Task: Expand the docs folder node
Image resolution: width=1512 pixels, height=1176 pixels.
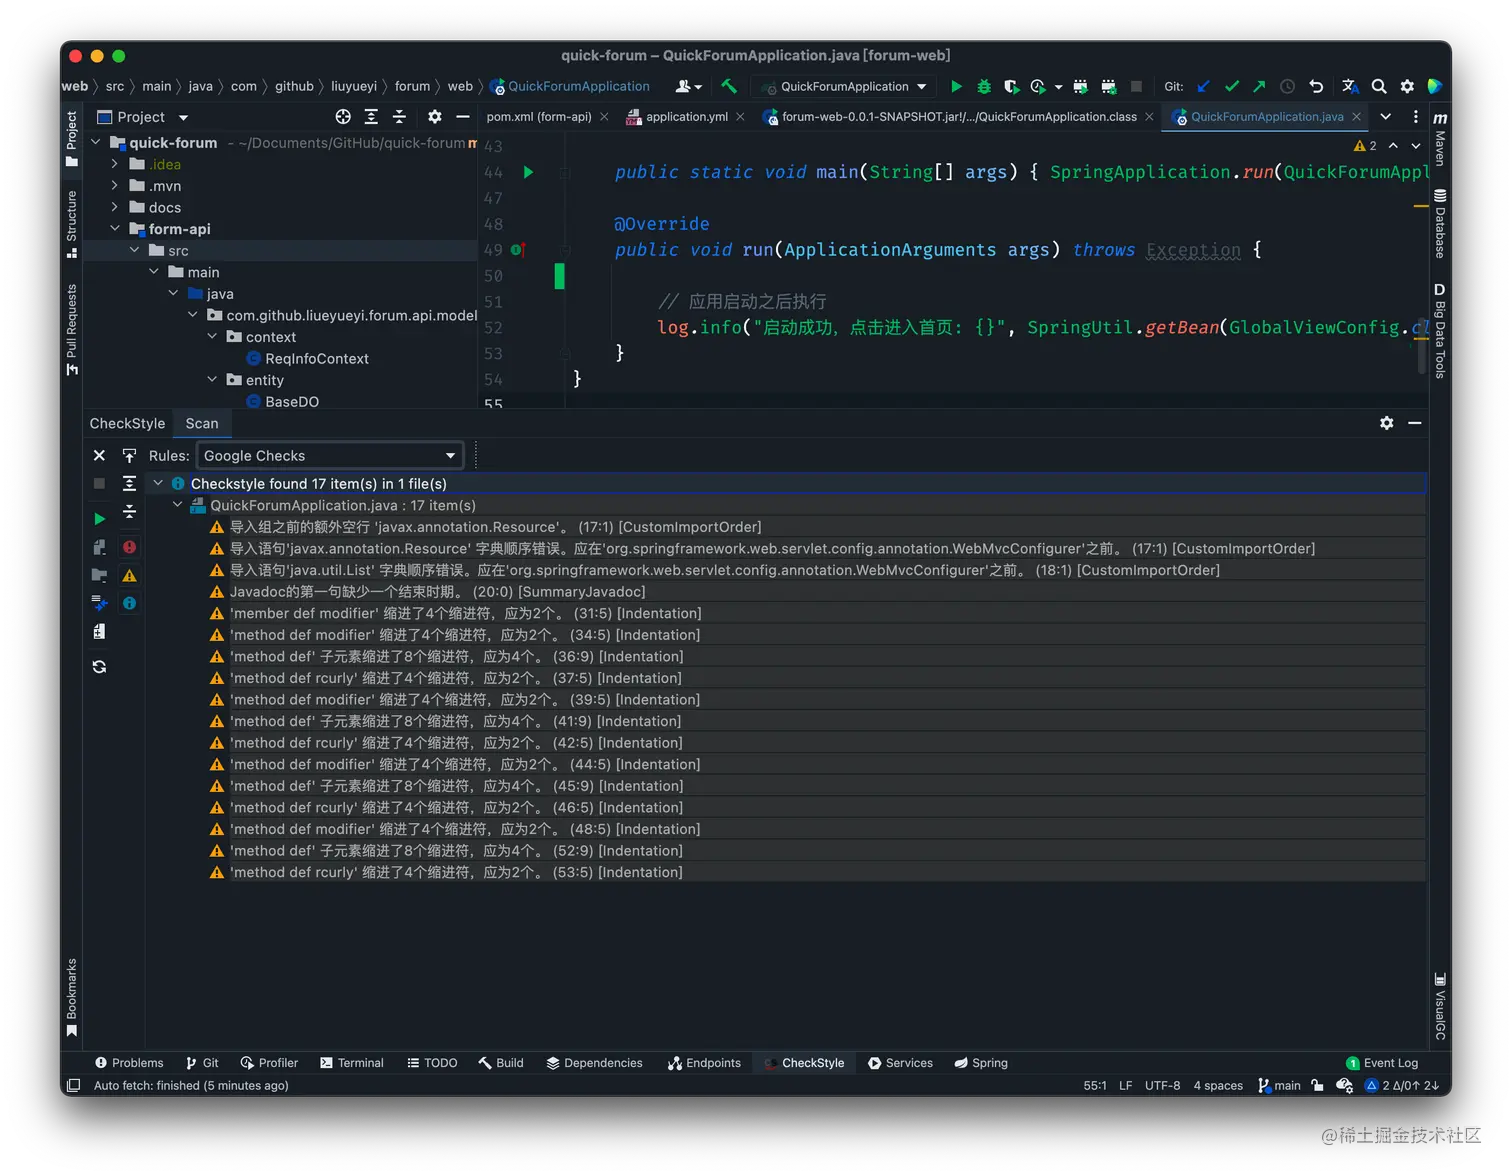Action: [x=115, y=207]
